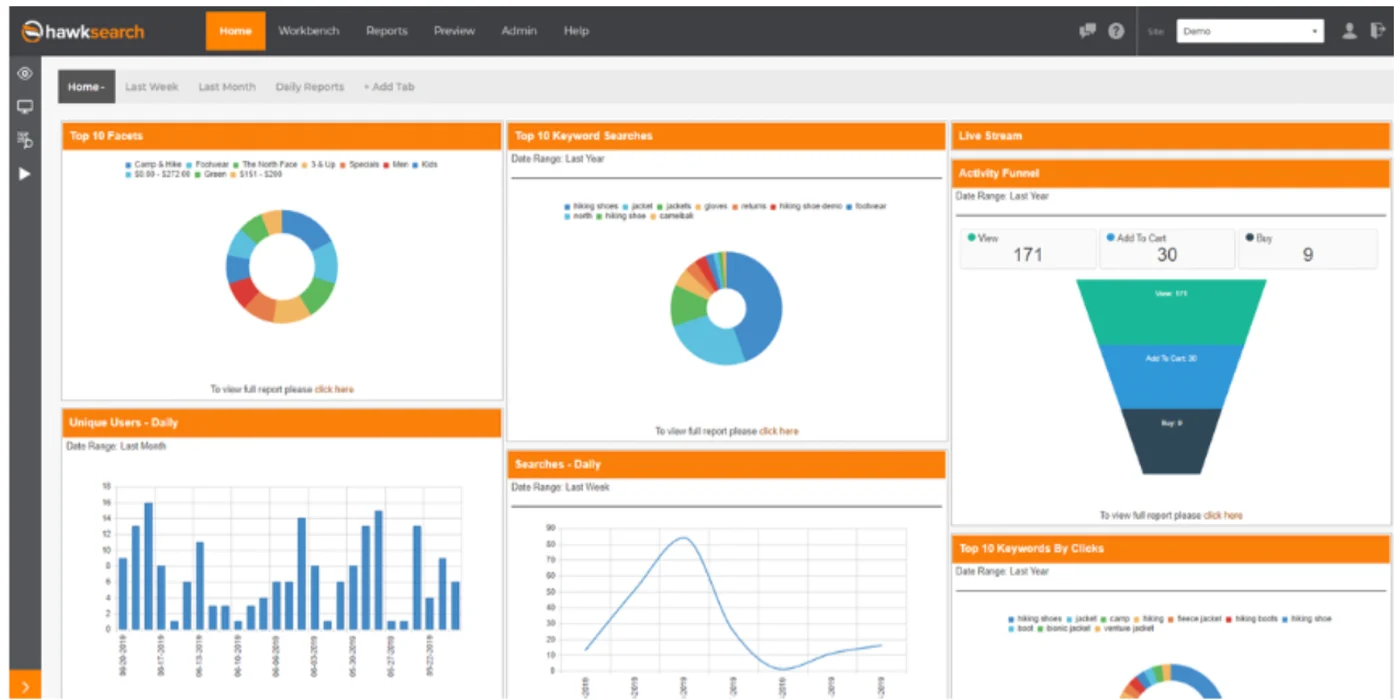Click 'Date Range: Last Year' under Activity Funnel
This screenshot has height=700, width=1400.
pyautogui.click(x=1002, y=196)
